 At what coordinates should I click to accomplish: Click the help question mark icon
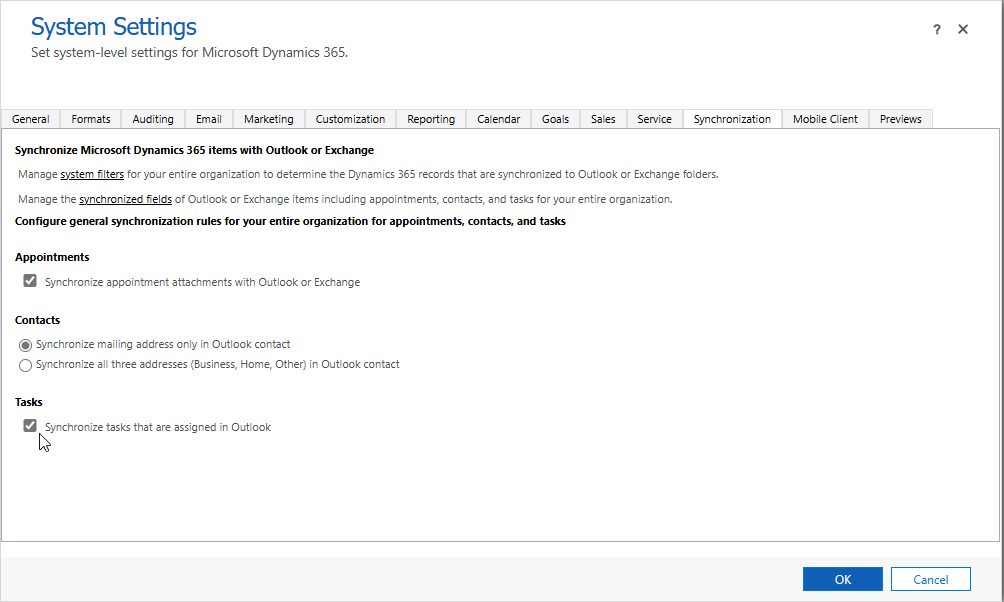click(937, 29)
